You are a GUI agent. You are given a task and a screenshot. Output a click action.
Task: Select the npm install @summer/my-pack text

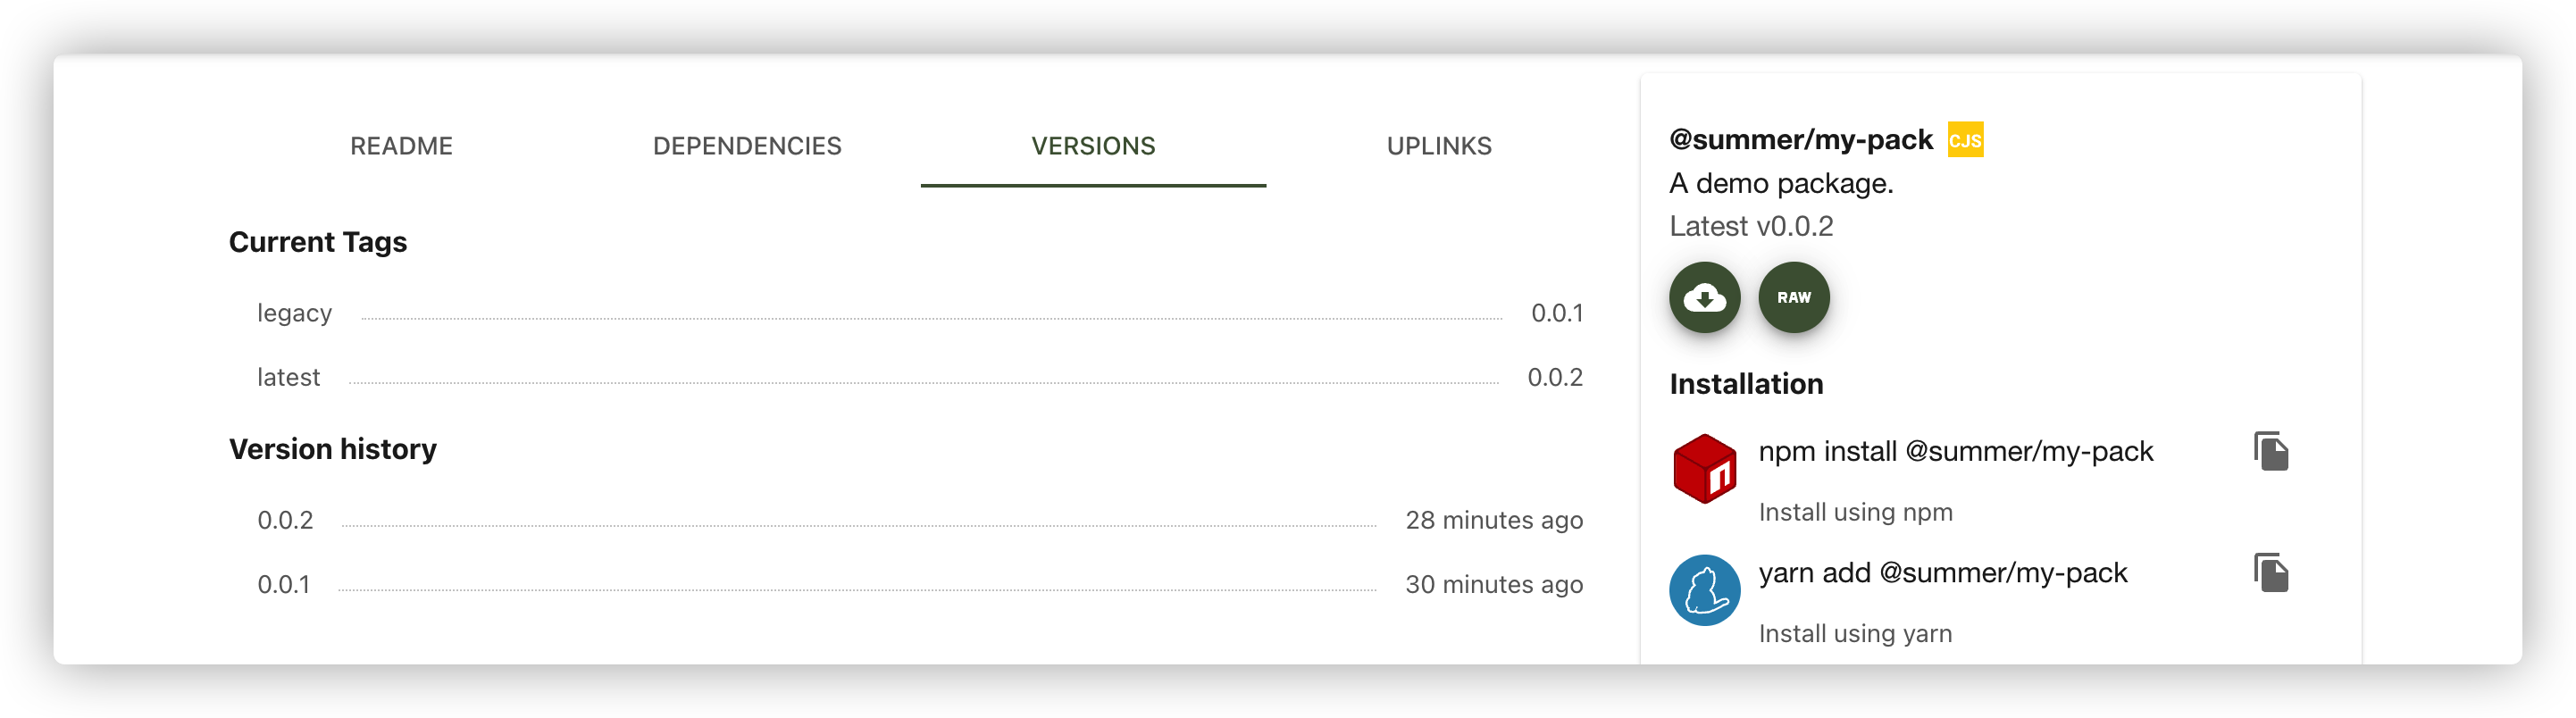[1955, 451]
